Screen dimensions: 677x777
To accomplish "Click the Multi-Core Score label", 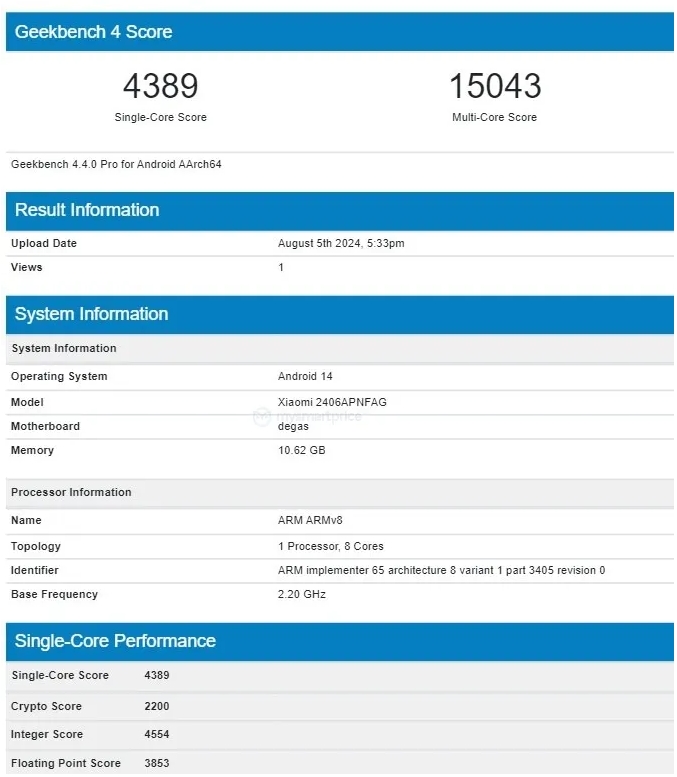I will [x=494, y=117].
